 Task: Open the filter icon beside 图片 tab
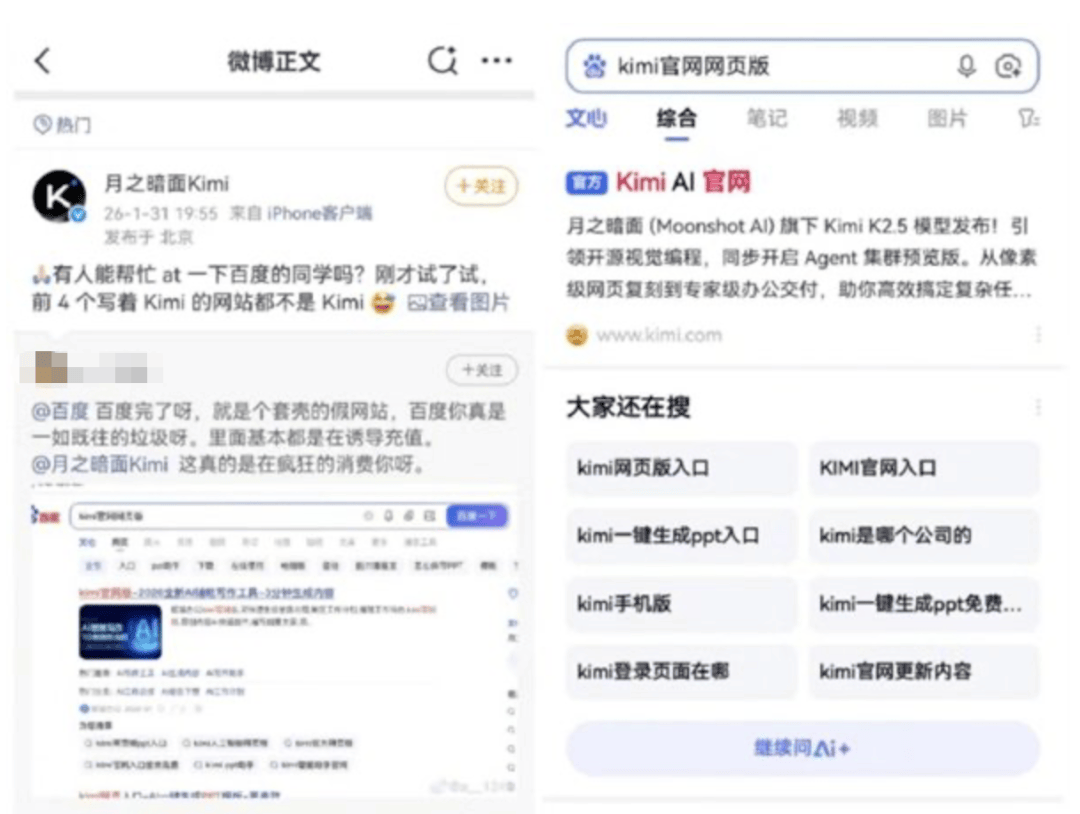point(1028,118)
